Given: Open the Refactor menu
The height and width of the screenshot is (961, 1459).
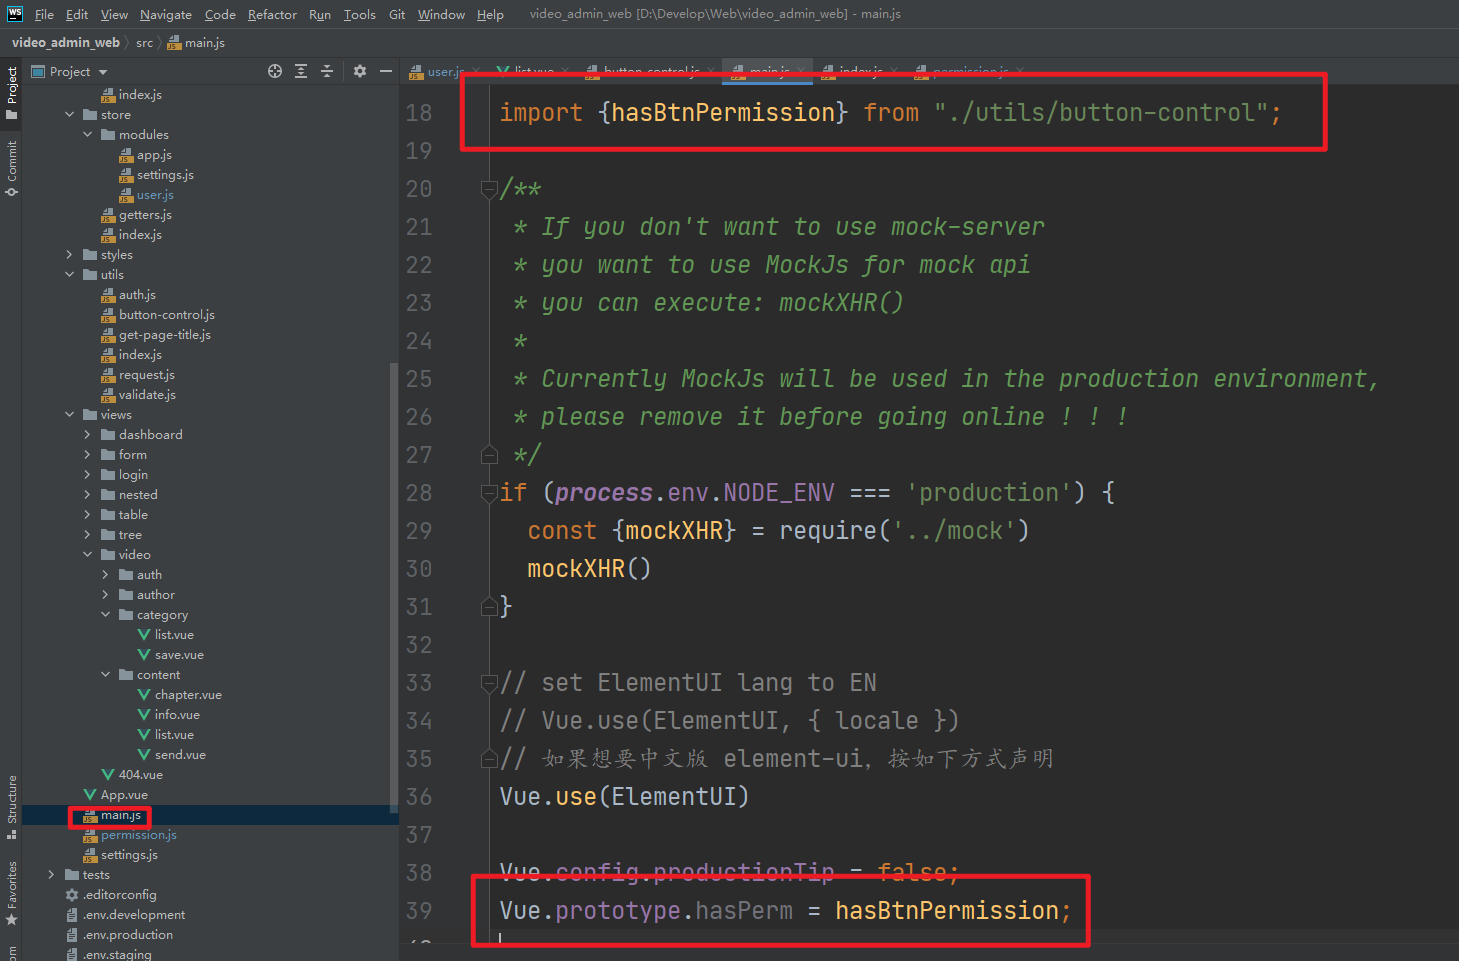Looking at the screenshot, I should click(272, 15).
